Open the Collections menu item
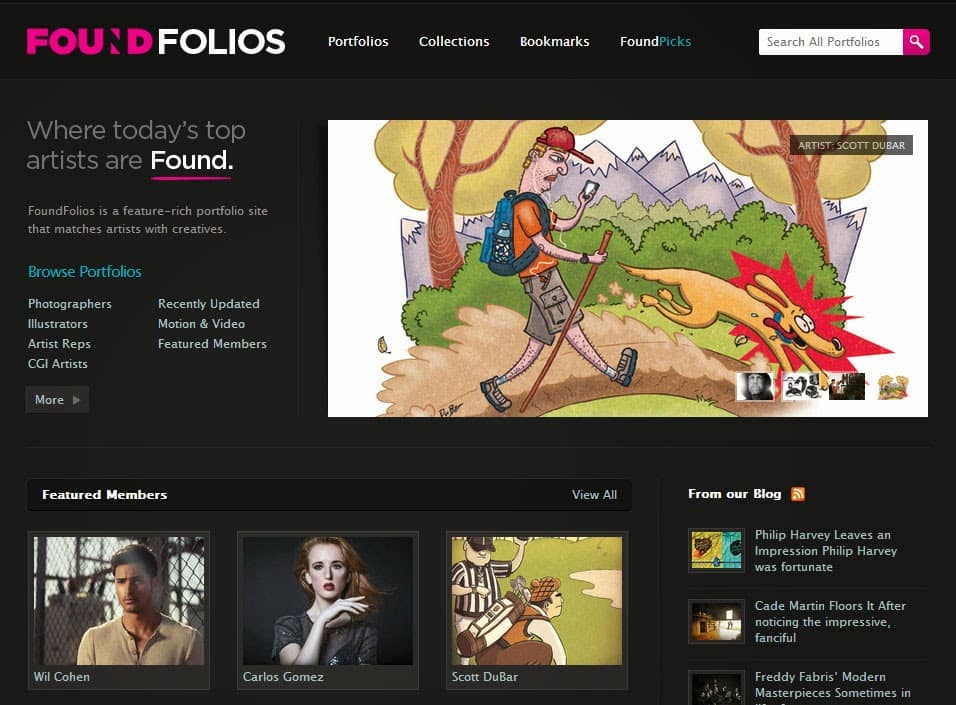The width and height of the screenshot is (956, 705). tap(454, 41)
